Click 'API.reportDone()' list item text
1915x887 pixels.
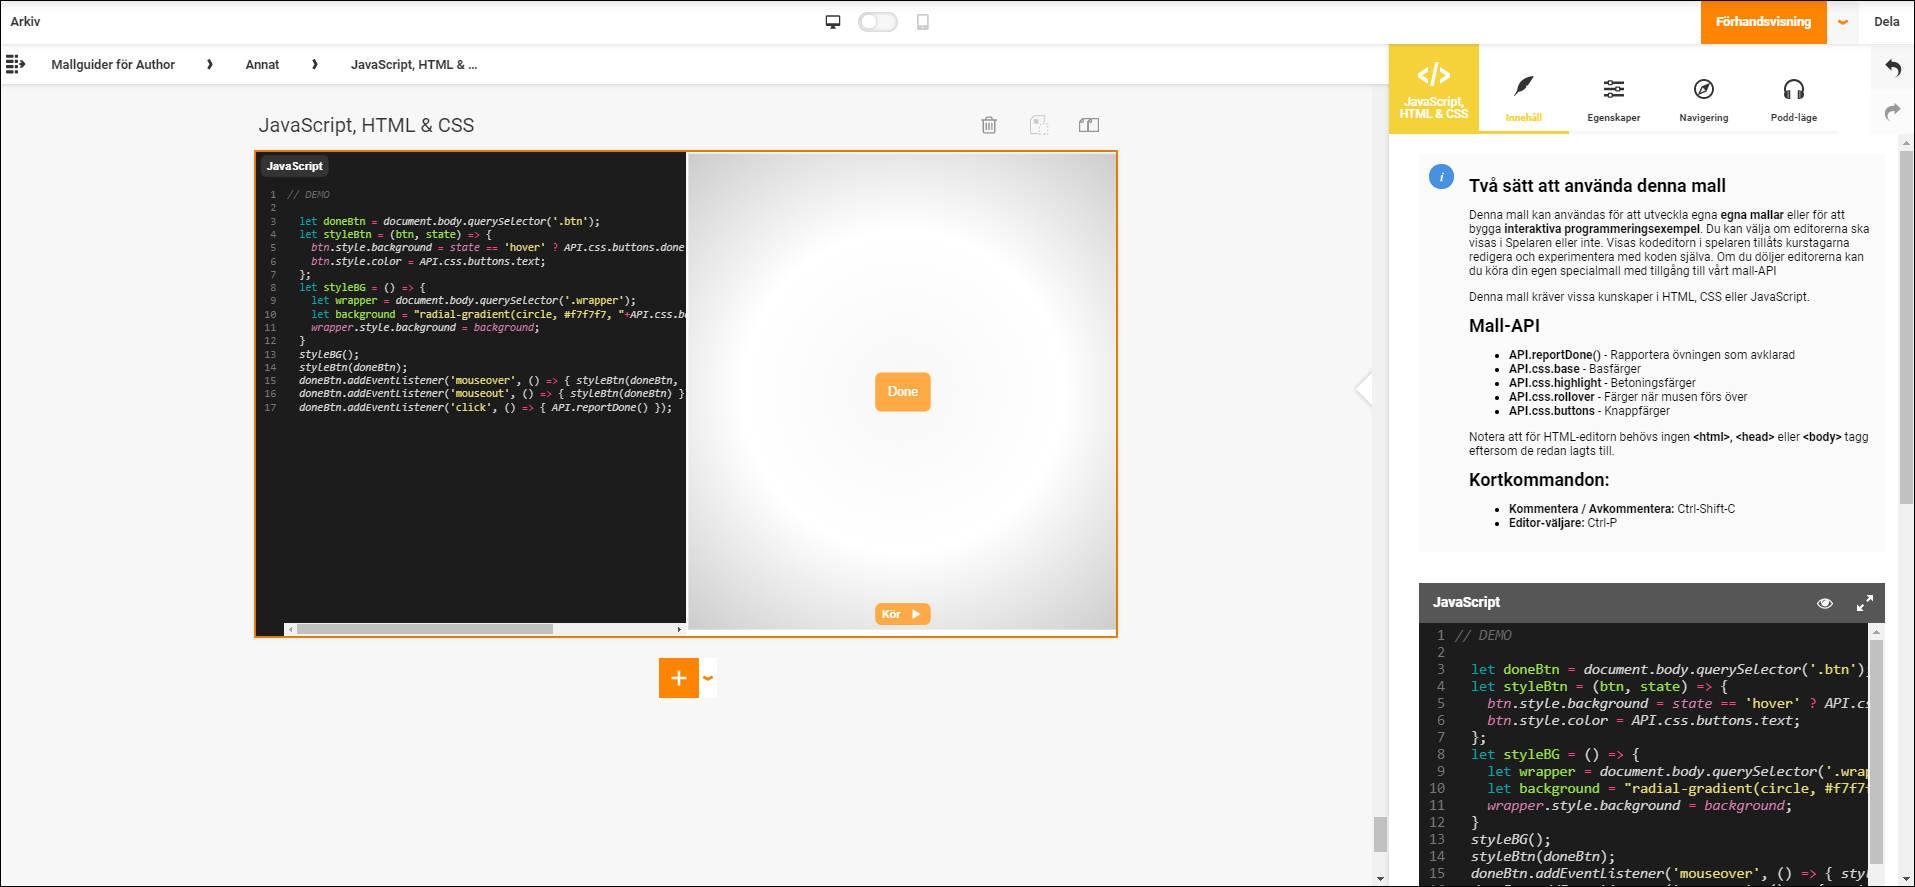point(1651,355)
